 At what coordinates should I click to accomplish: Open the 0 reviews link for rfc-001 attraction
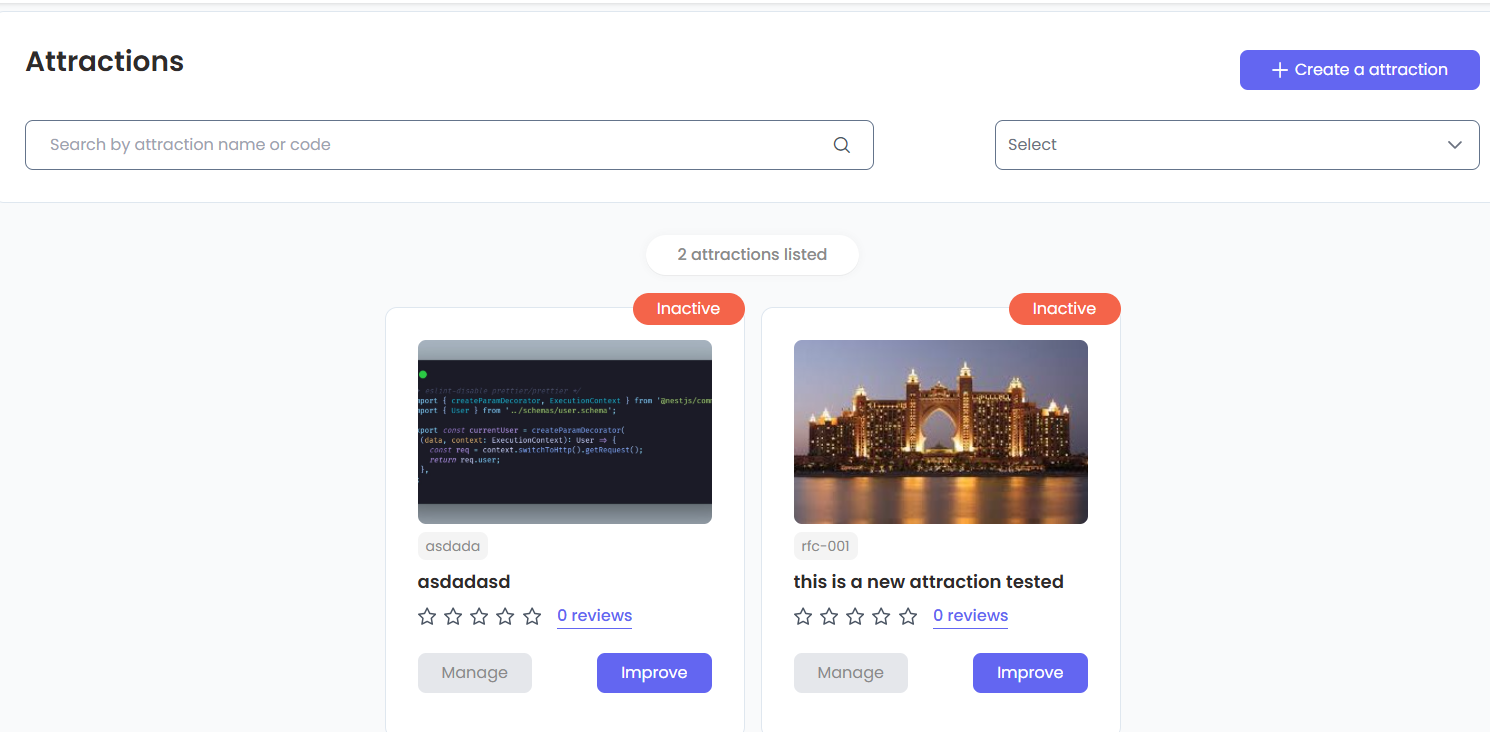point(970,615)
